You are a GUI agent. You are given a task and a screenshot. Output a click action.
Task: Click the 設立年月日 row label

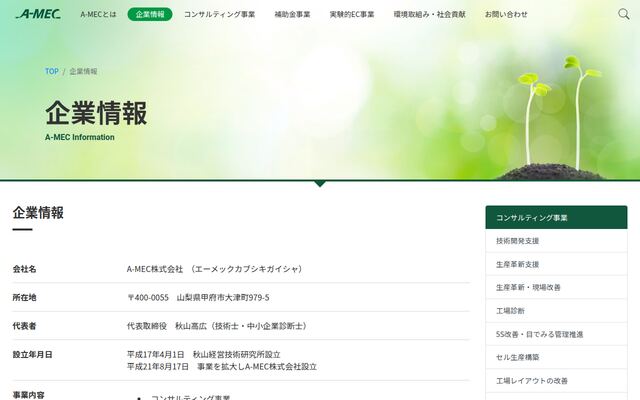pyautogui.click(x=33, y=355)
